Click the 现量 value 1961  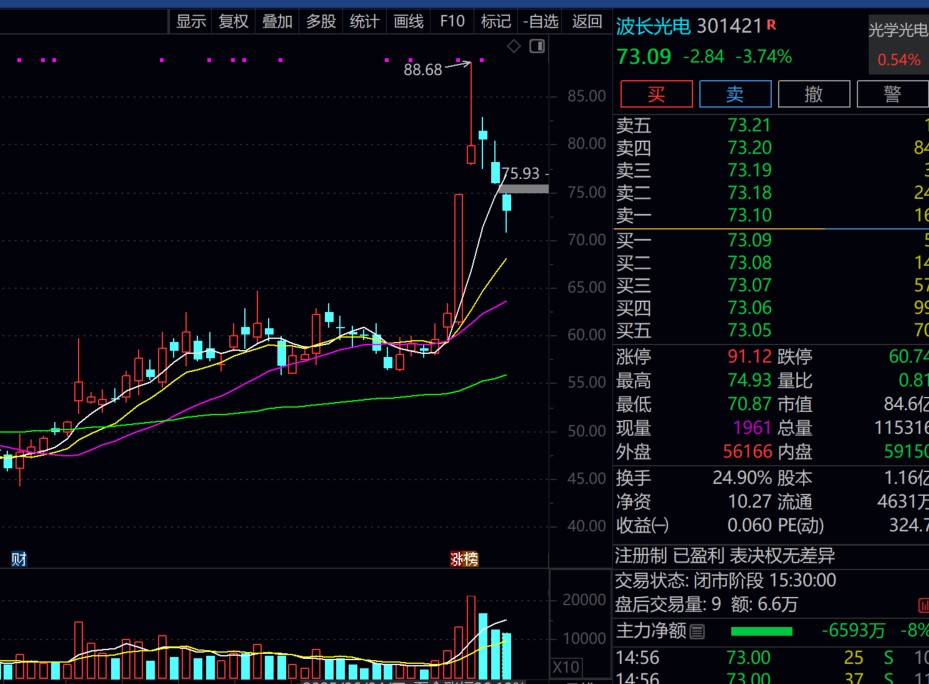(x=752, y=428)
